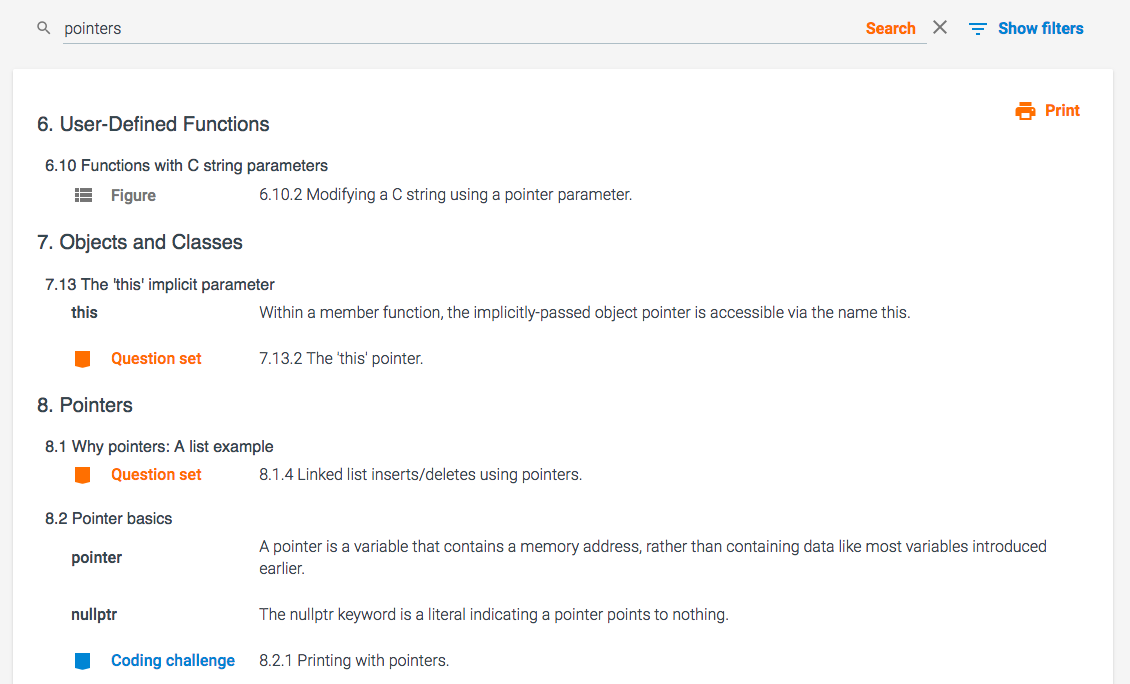Click the Figure table icon
The image size is (1130, 684).
click(x=84, y=196)
